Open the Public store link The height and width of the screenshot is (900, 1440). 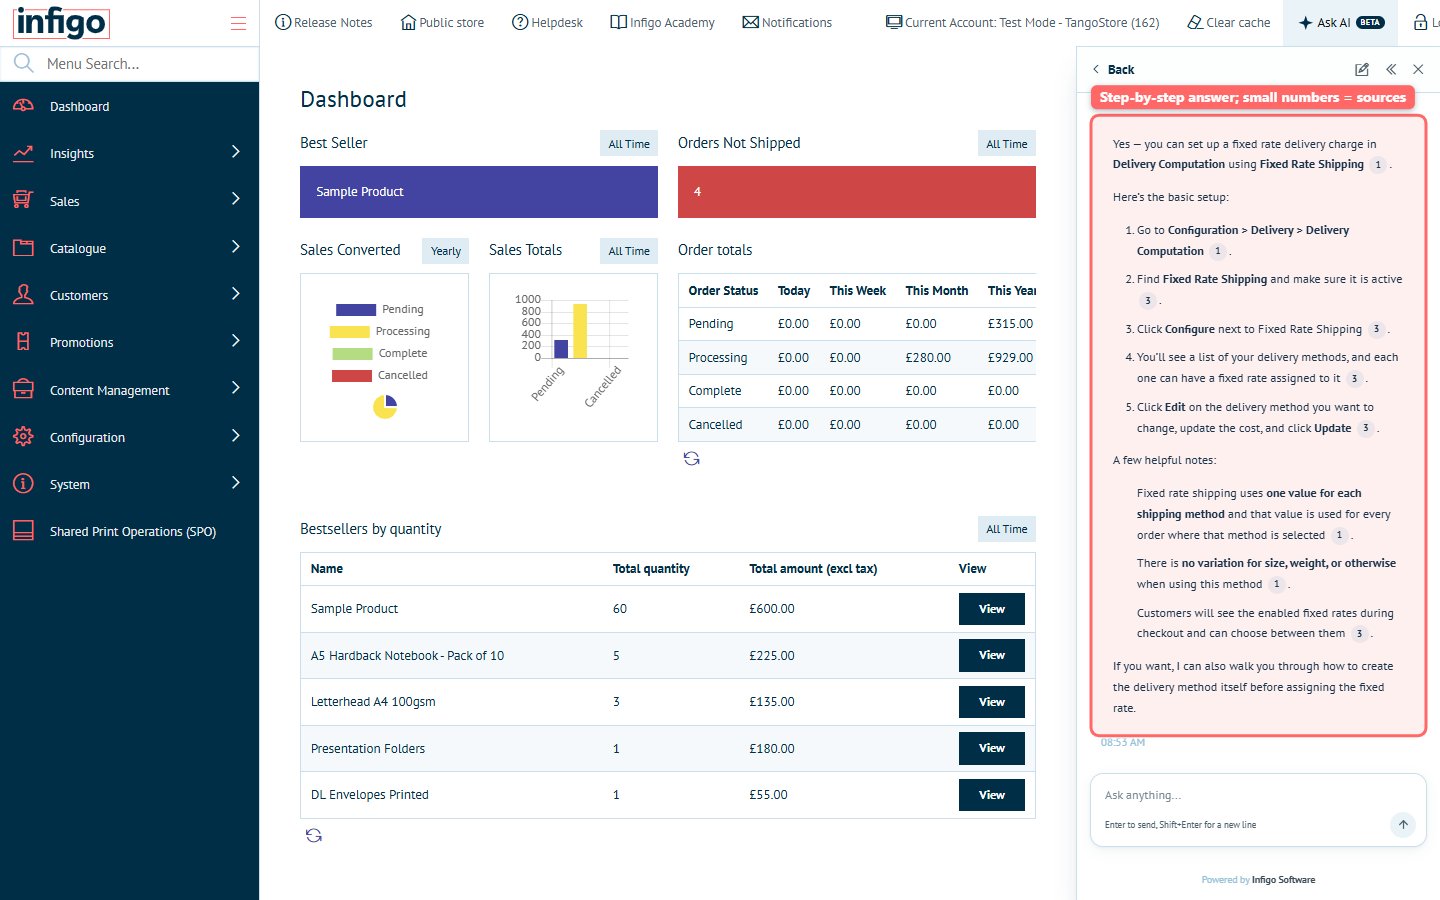442,22
